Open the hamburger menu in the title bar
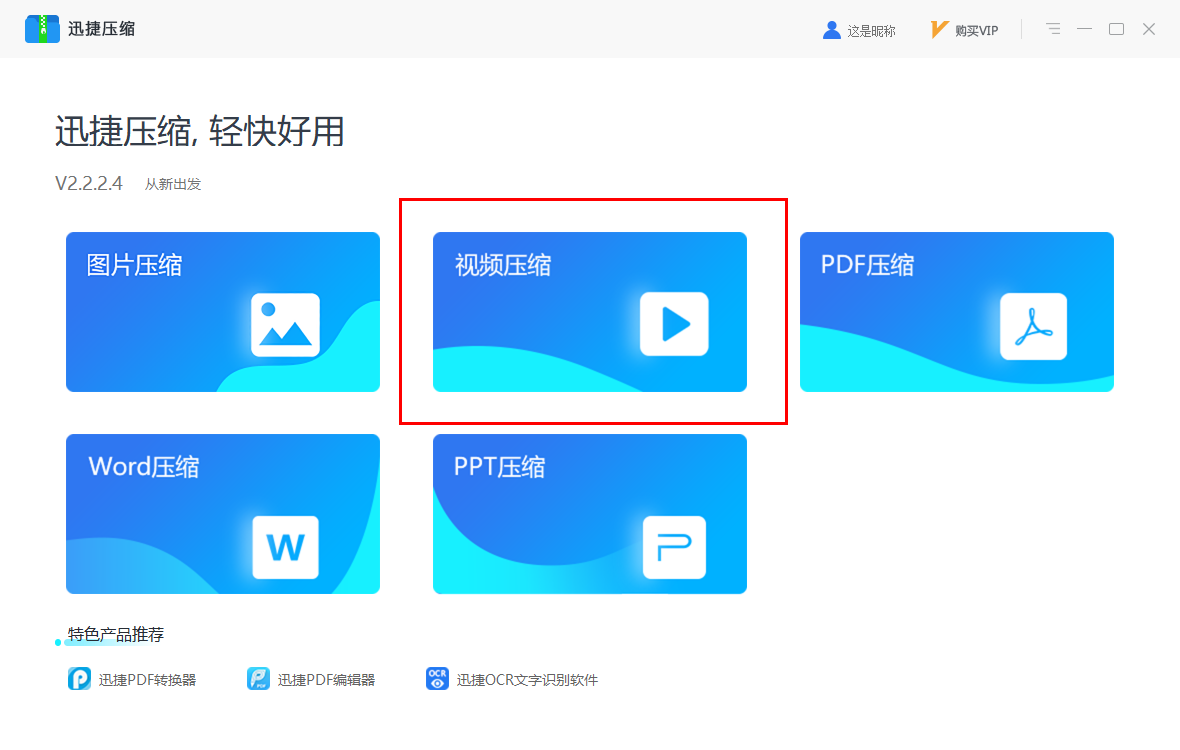Image resolution: width=1180 pixels, height=750 pixels. pyautogui.click(x=1053, y=29)
